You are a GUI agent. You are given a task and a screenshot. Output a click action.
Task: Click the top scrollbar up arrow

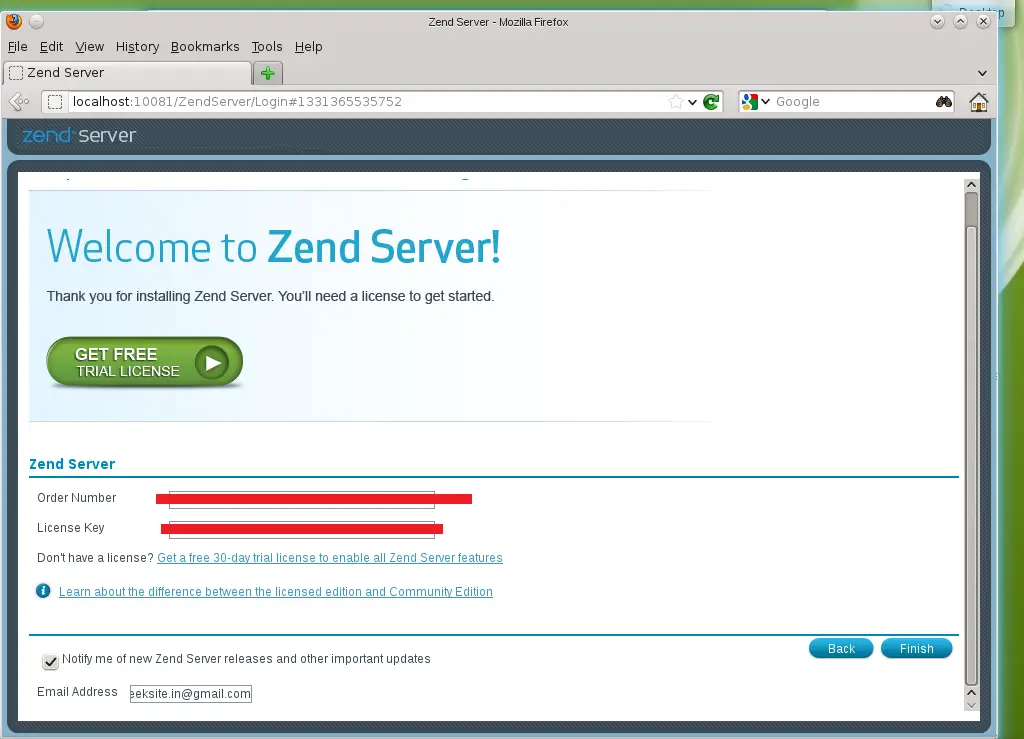coord(971,185)
